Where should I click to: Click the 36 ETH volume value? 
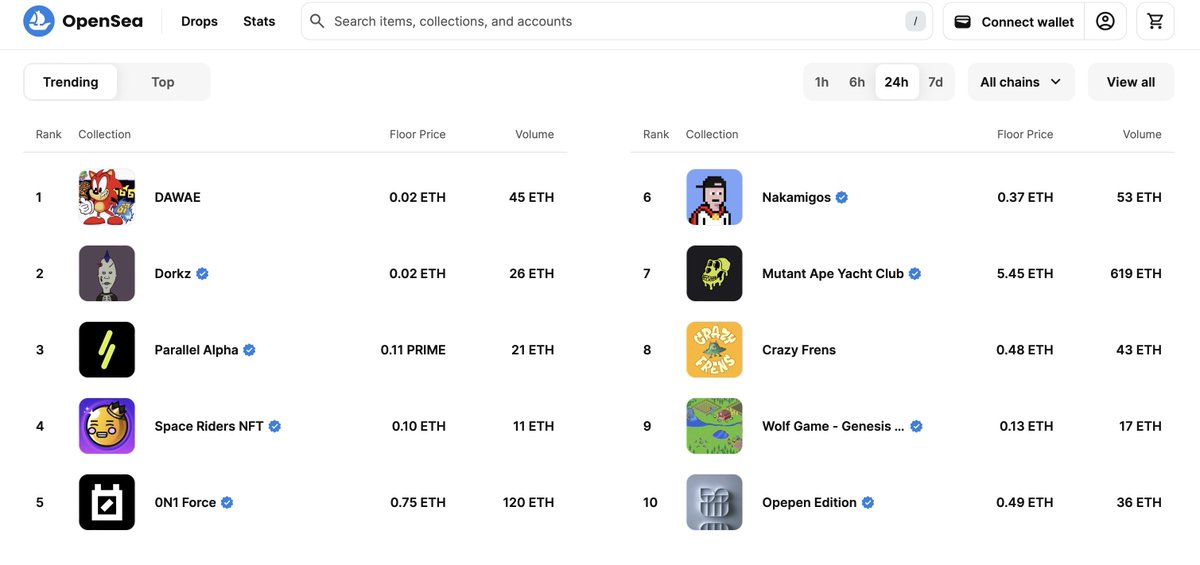[1139, 502]
